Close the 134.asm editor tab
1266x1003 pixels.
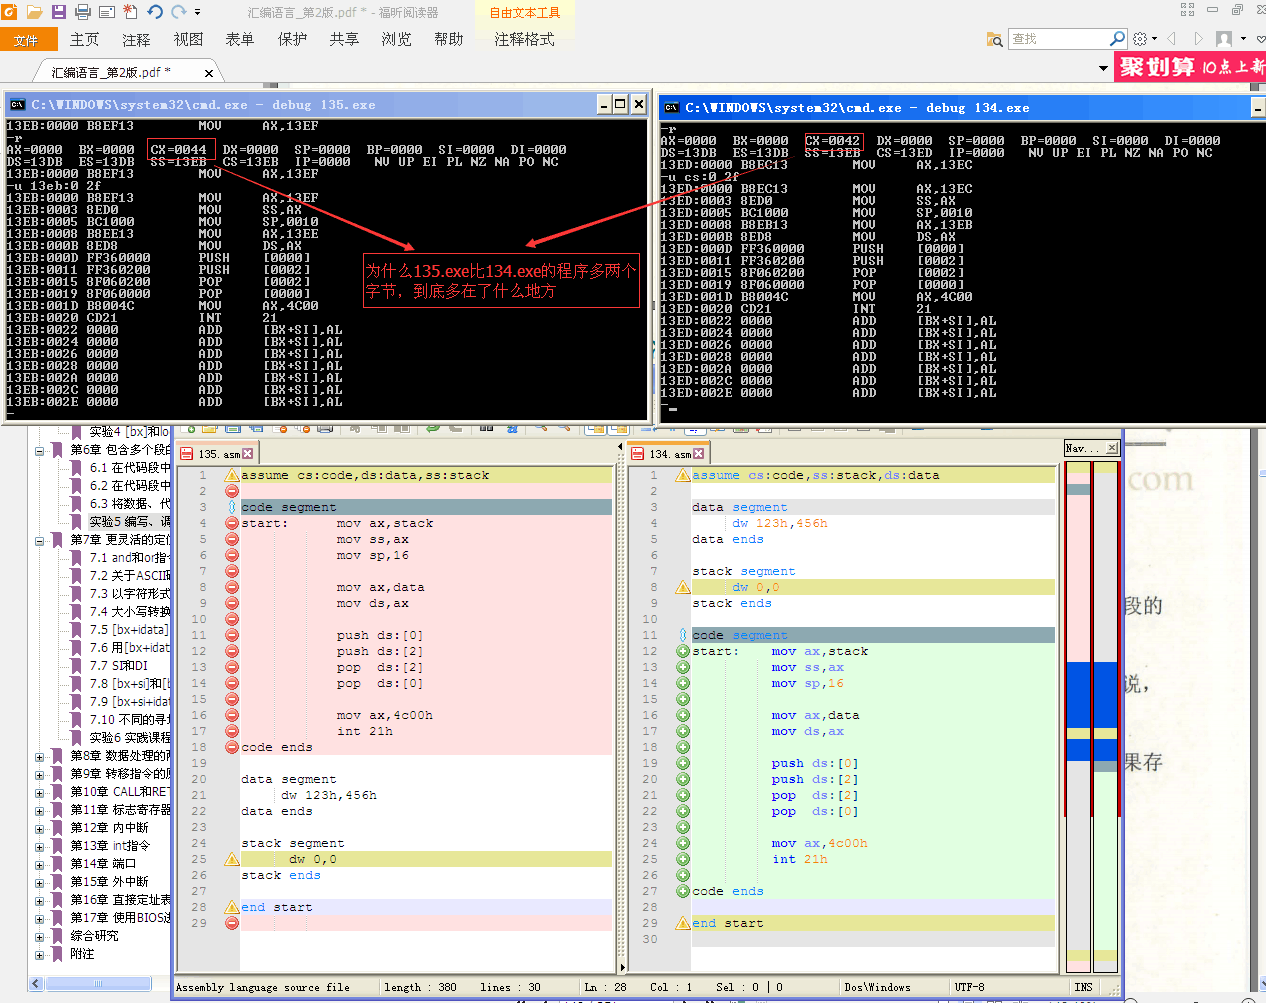[698, 454]
